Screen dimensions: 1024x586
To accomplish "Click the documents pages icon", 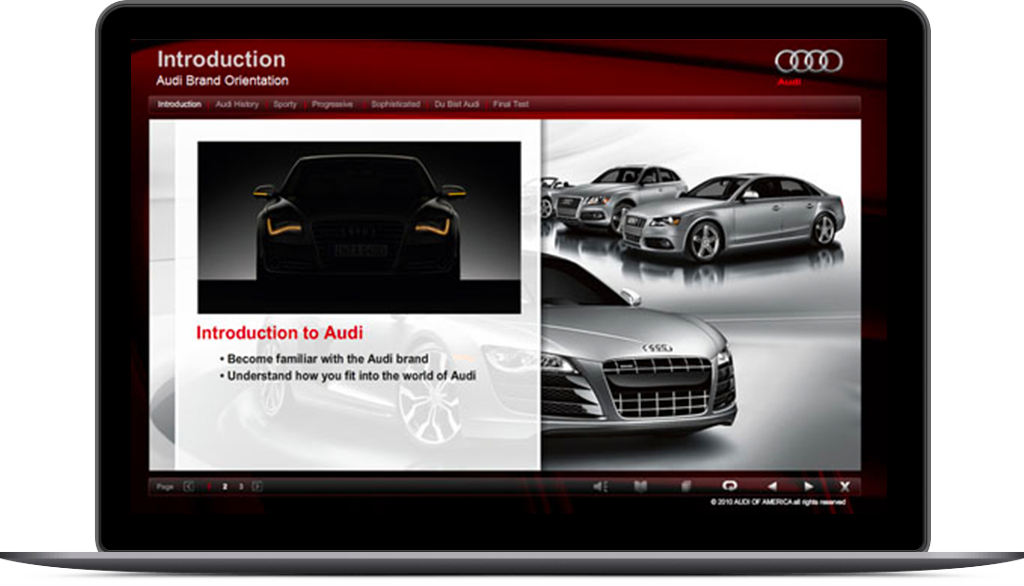I will [686, 487].
